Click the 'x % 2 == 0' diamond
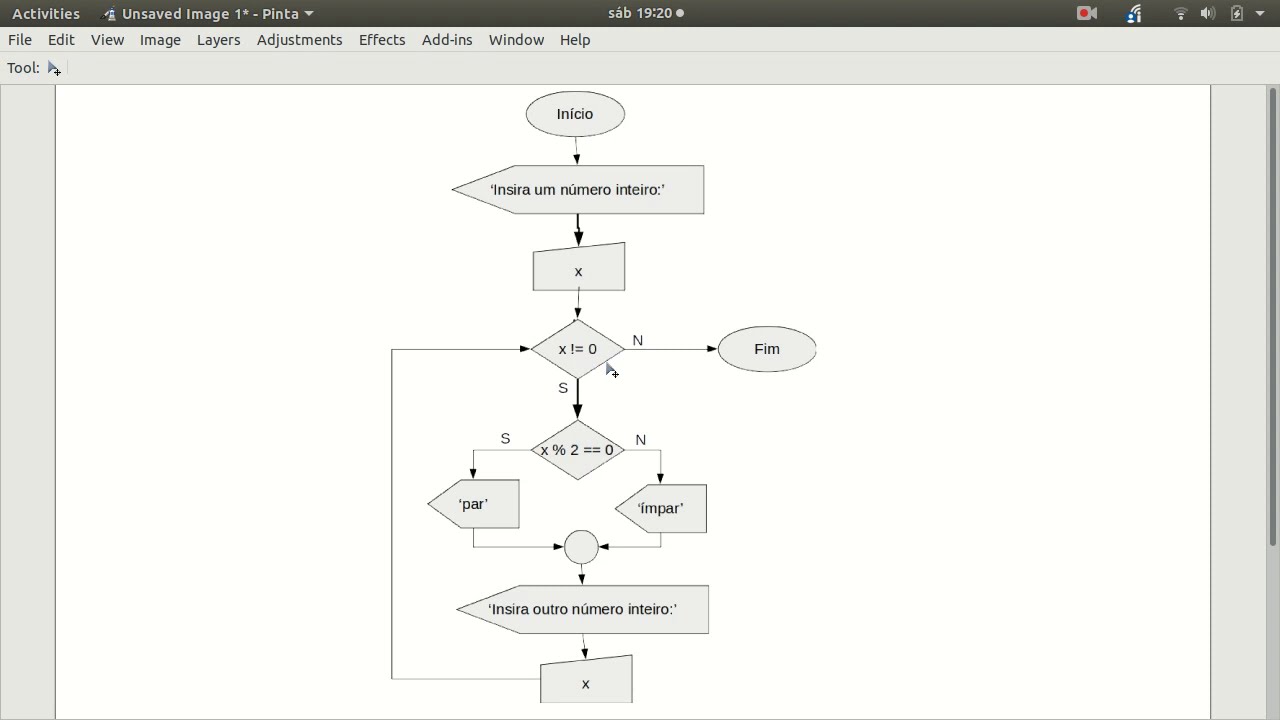Screen dimensions: 1280x720 [x=577, y=450]
